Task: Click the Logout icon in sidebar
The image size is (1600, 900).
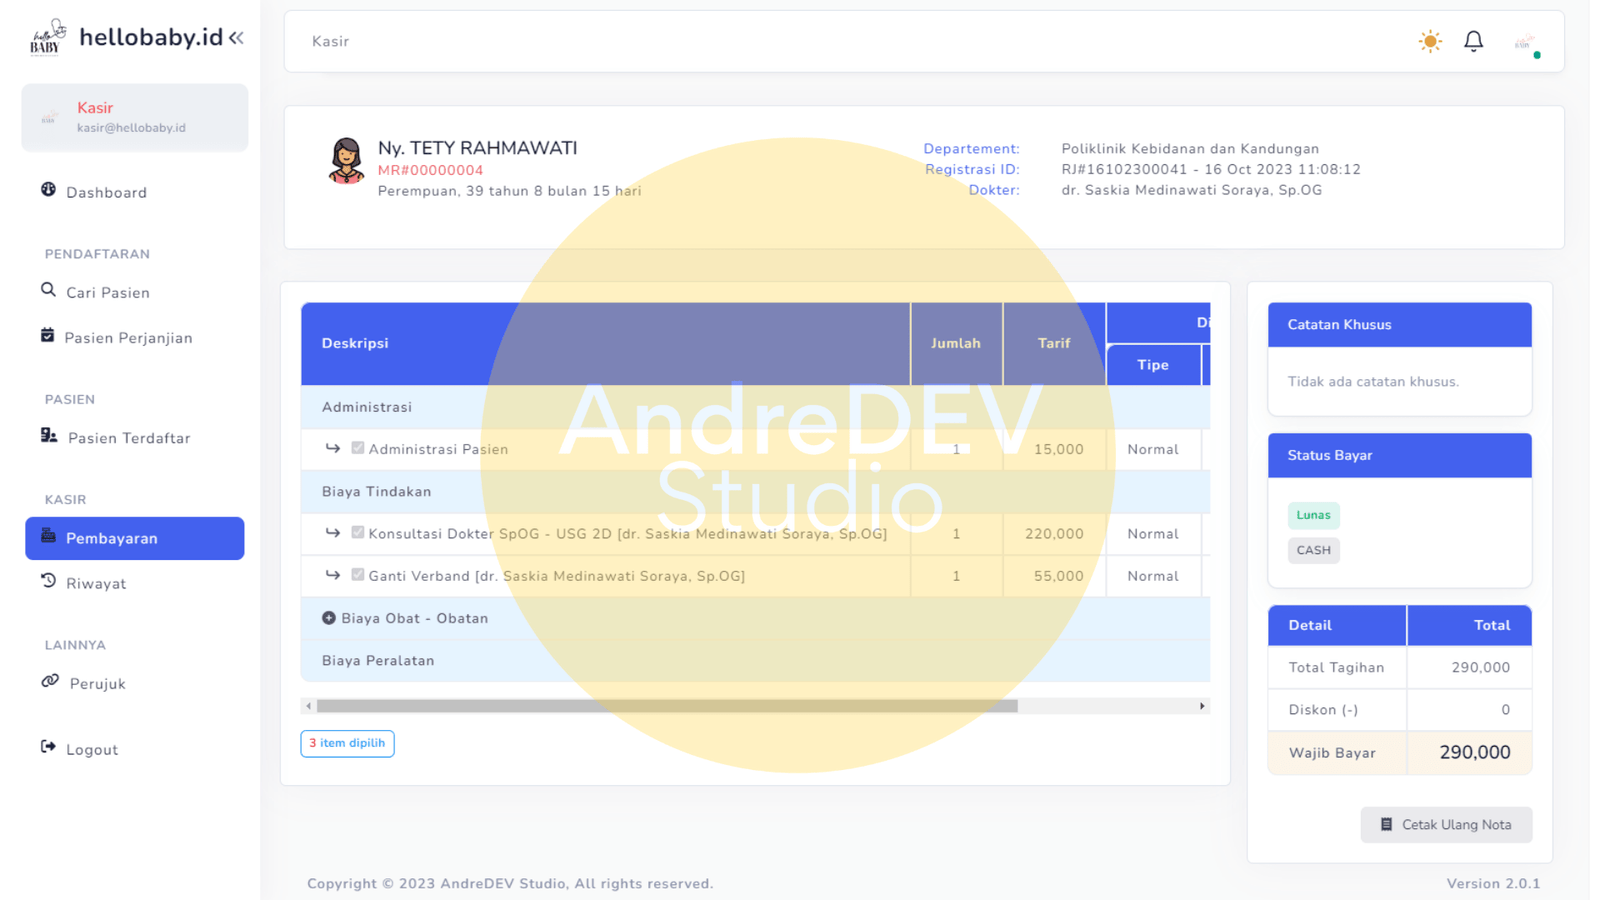Action: [48, 747]
